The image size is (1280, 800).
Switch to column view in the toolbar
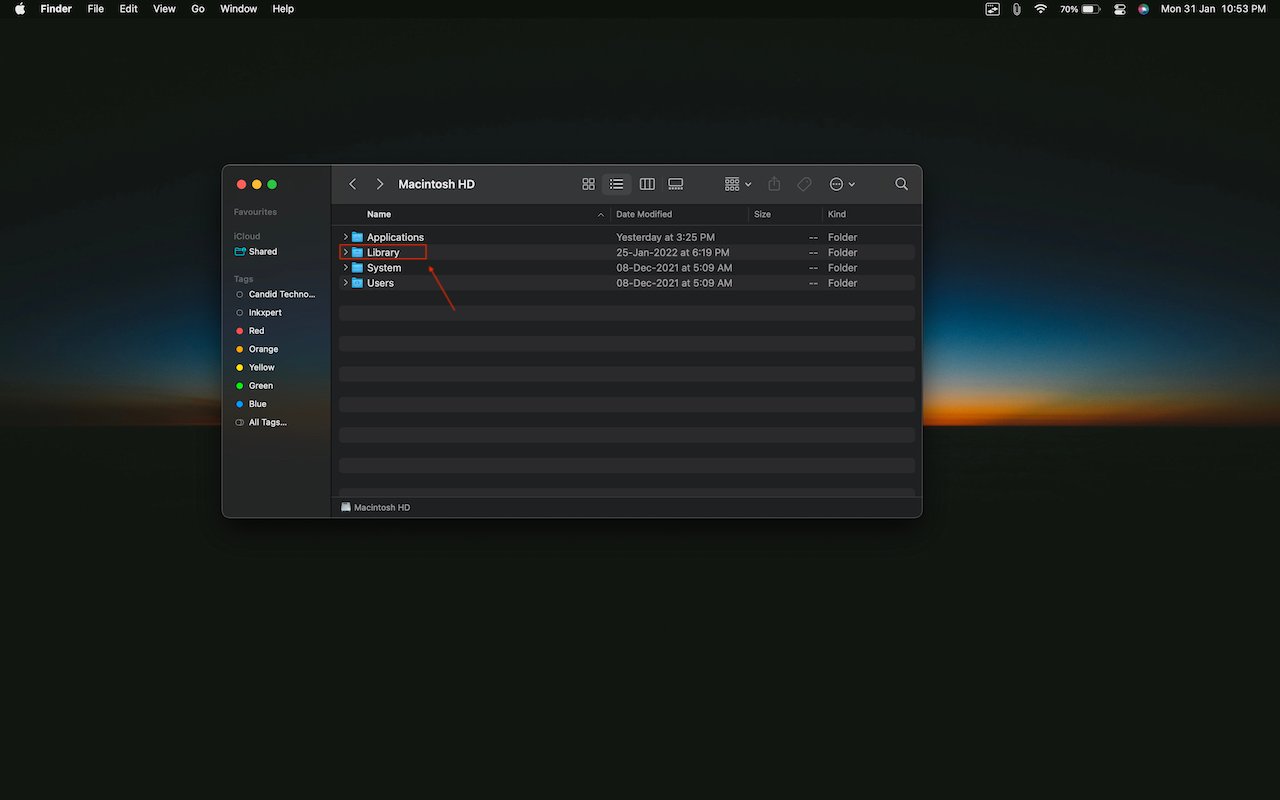[646, 184]
